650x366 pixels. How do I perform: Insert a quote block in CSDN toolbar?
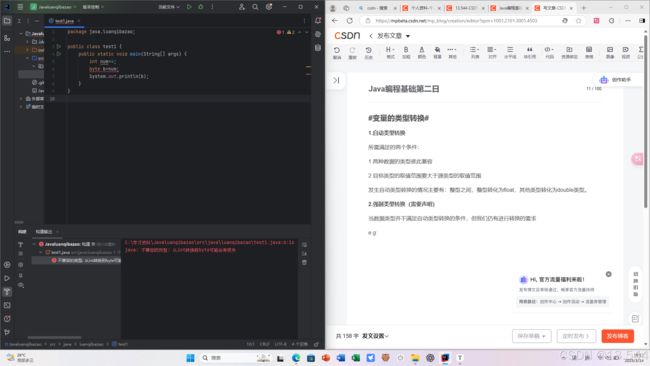tap(529, 52)
